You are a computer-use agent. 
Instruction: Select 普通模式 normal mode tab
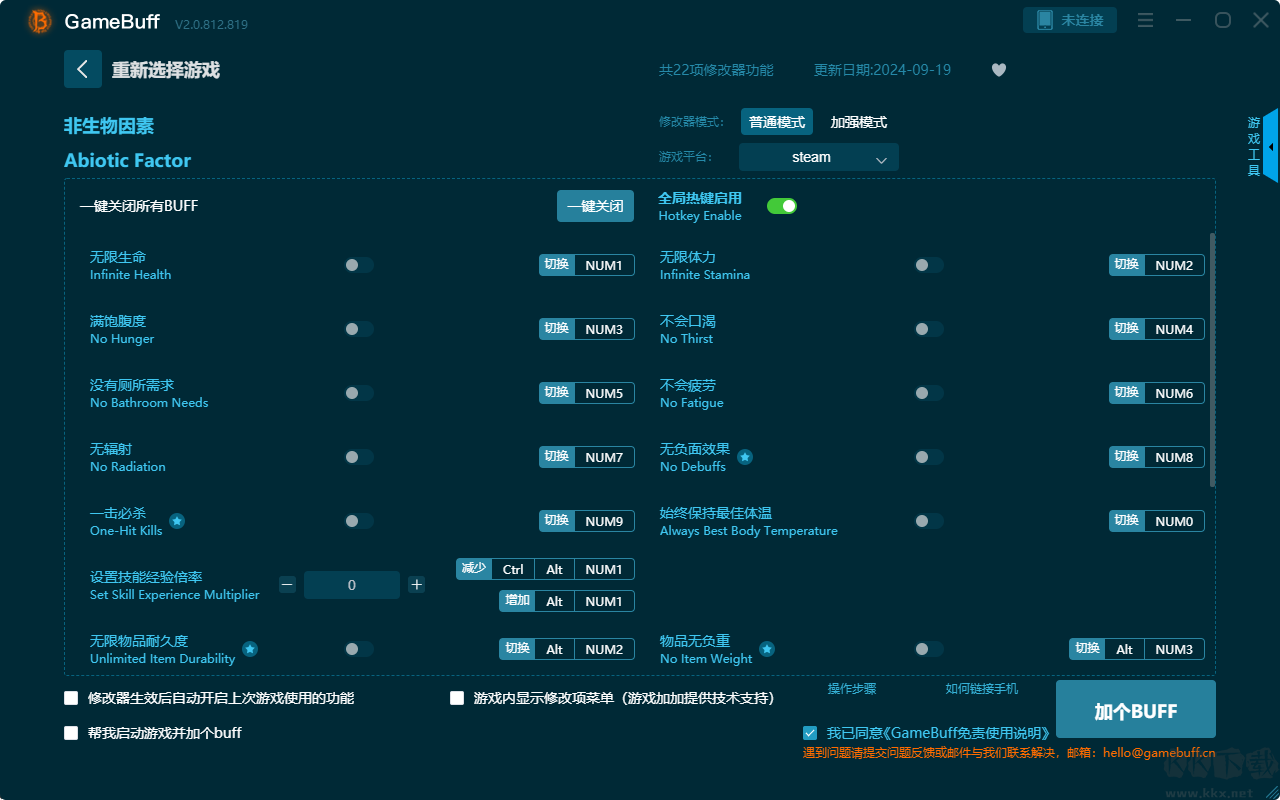(777, 122)
